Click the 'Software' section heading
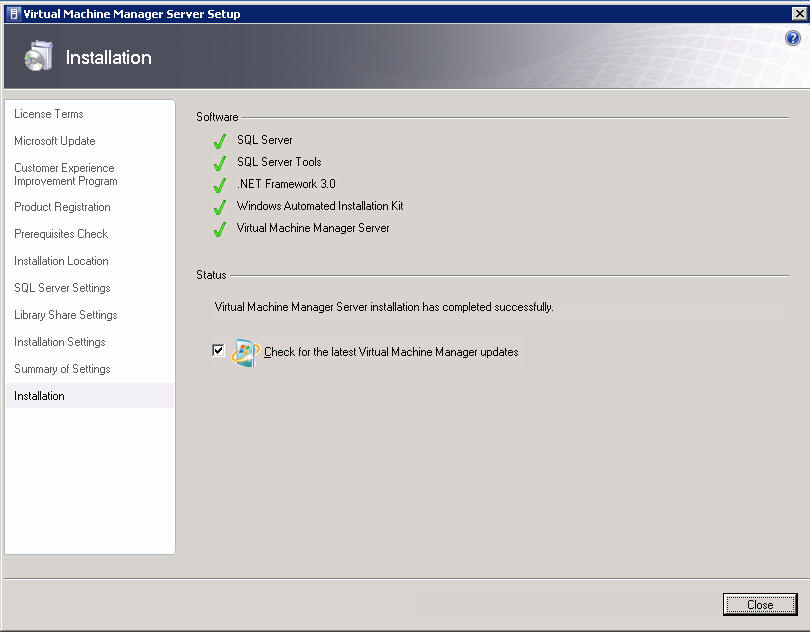810x632 pixels. point(217,117)
